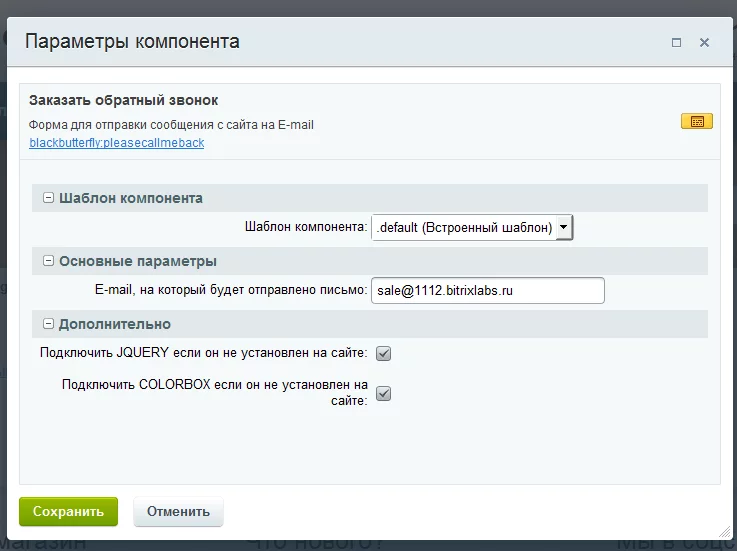Image resolution: width=737 pixels, height=551 pixels.
Task: Open the .default (Встроенный шаблон) dropdown
Action: tap(472, 228)
